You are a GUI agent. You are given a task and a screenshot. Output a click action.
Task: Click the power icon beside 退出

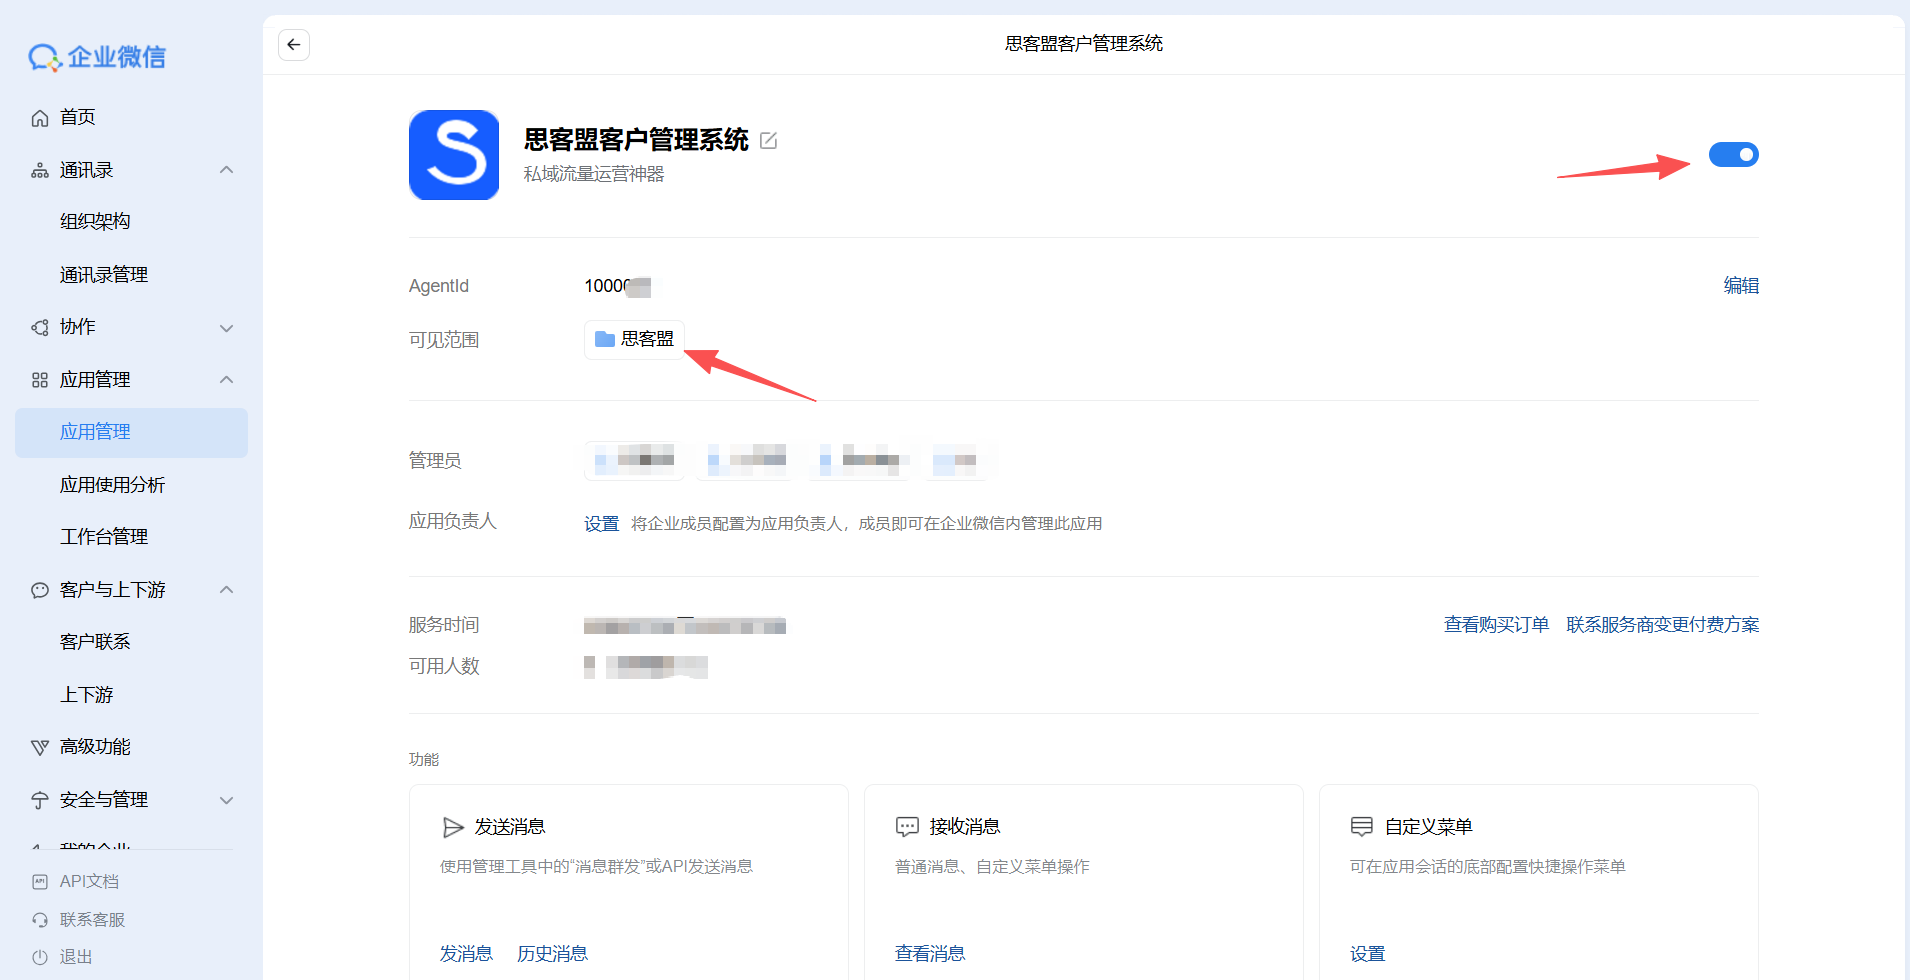(x=40, y=957)
